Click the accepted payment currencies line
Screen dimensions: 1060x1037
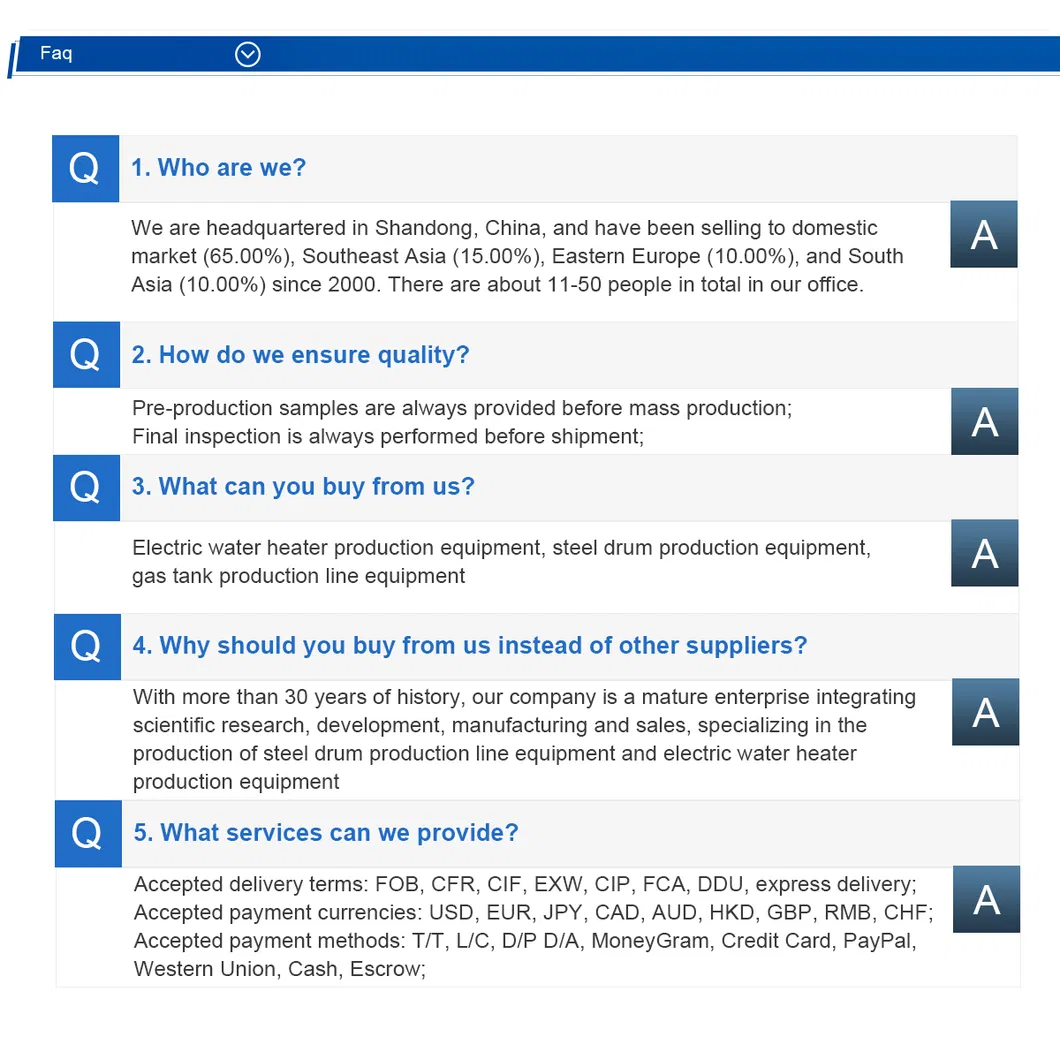532,913
